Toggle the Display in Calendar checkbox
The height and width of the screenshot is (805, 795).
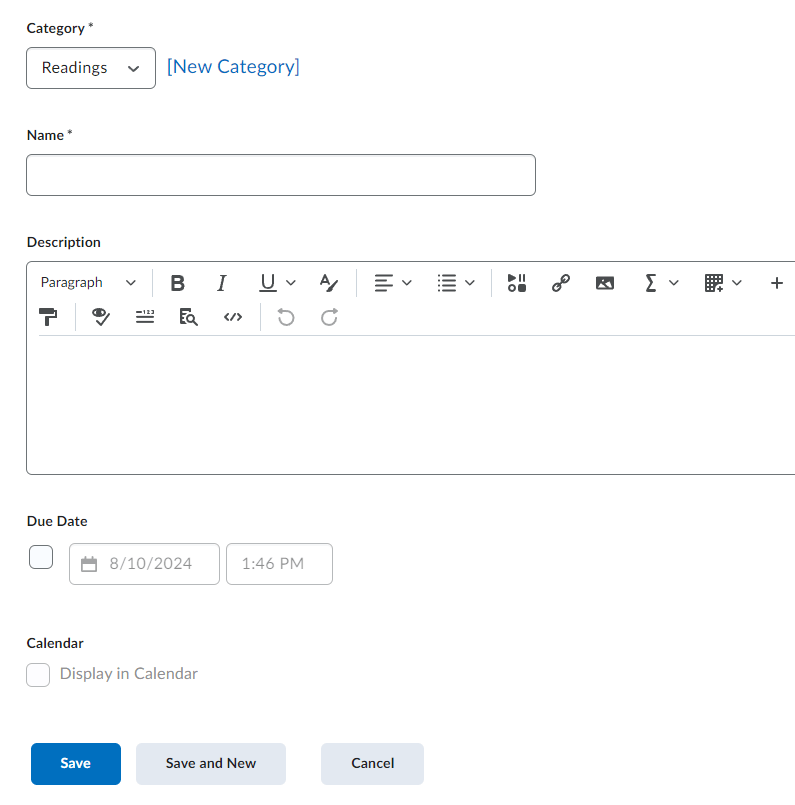tap(37, 674)
